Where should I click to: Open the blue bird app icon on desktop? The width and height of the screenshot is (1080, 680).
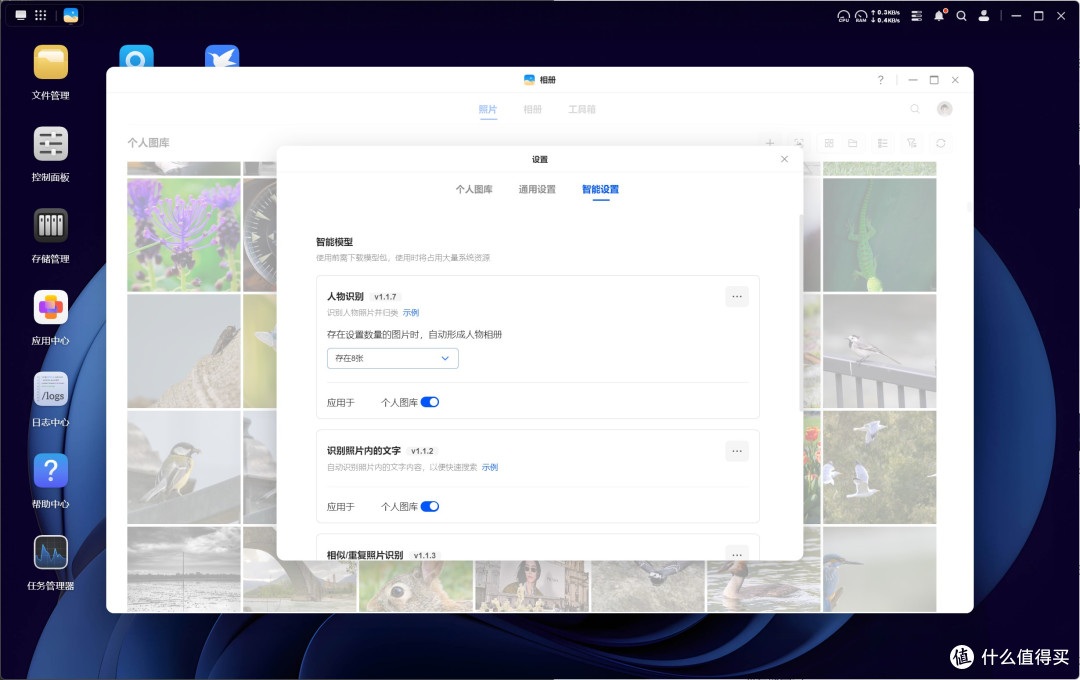pyautogui.click(x=222, y=56)
